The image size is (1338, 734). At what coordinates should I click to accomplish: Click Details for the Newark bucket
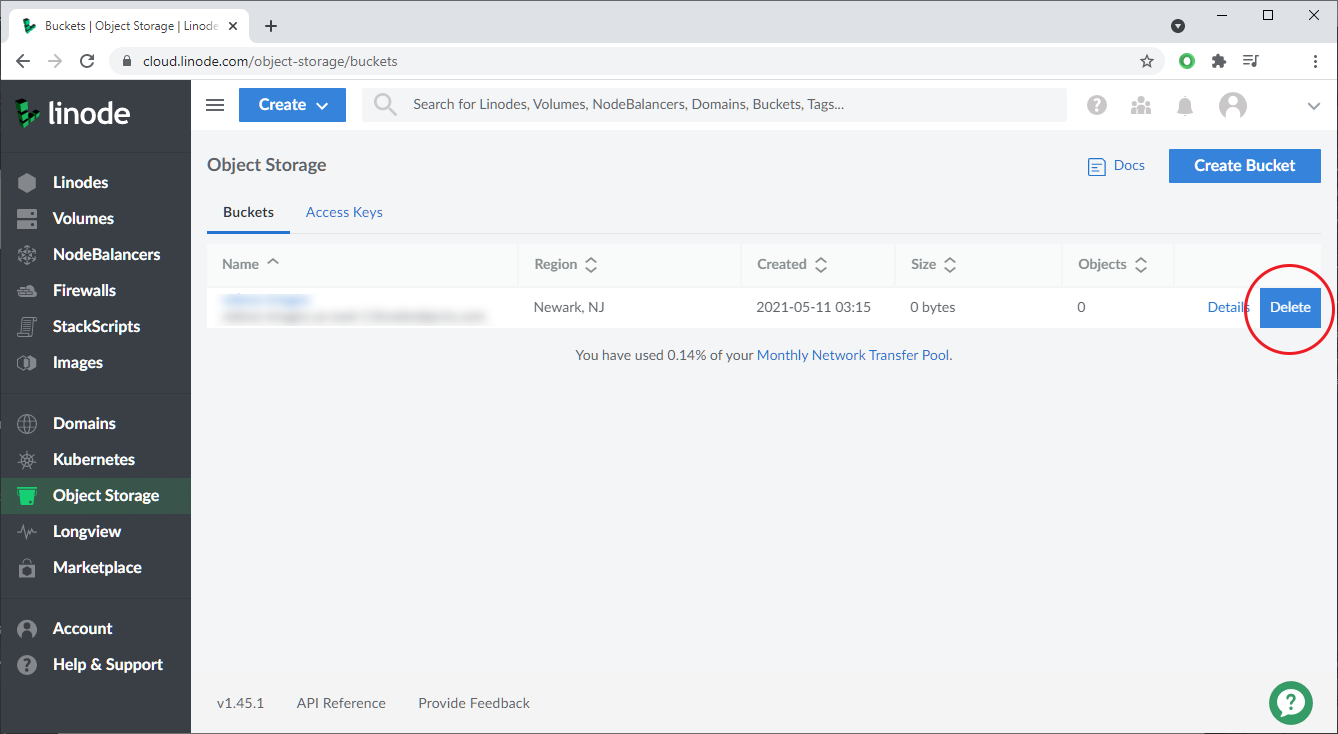pyautogui.click(x=1228, y=307)
